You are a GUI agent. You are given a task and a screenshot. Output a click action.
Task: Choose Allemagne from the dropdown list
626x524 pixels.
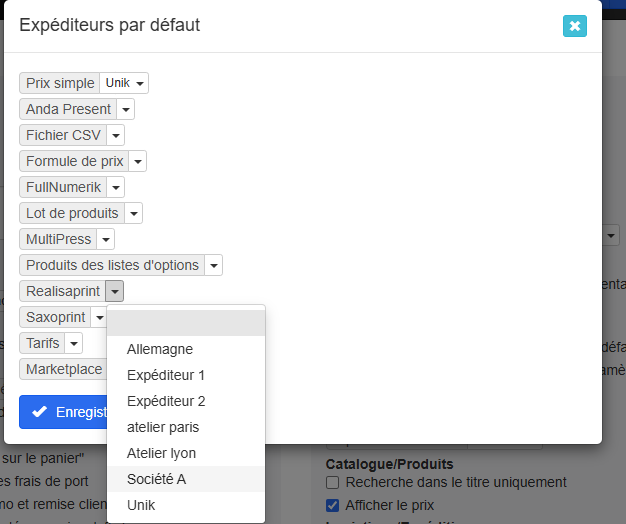coord(186,349)
